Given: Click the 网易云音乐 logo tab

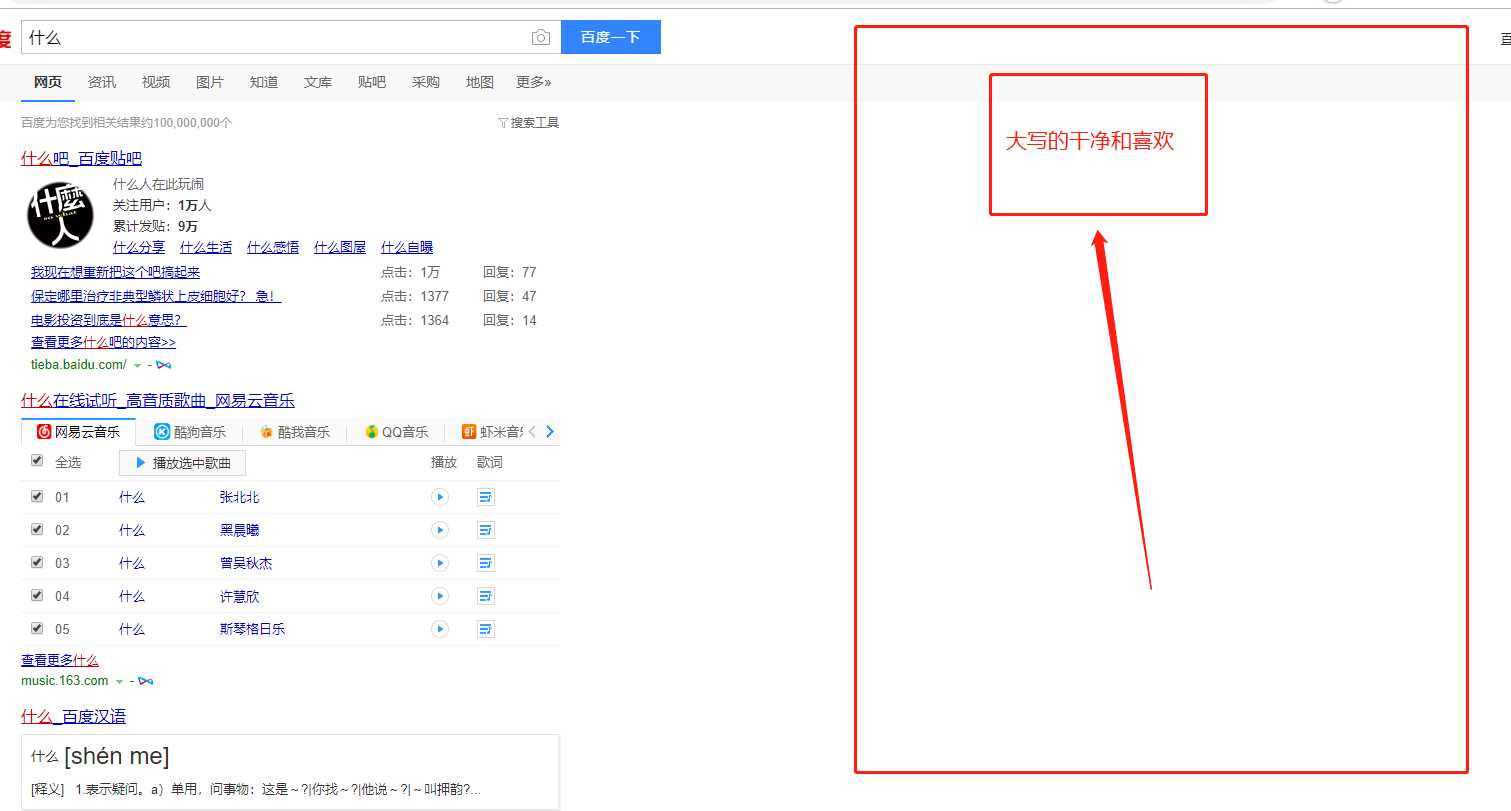Looking at the screenshot, I should click(x=78, y=432).
